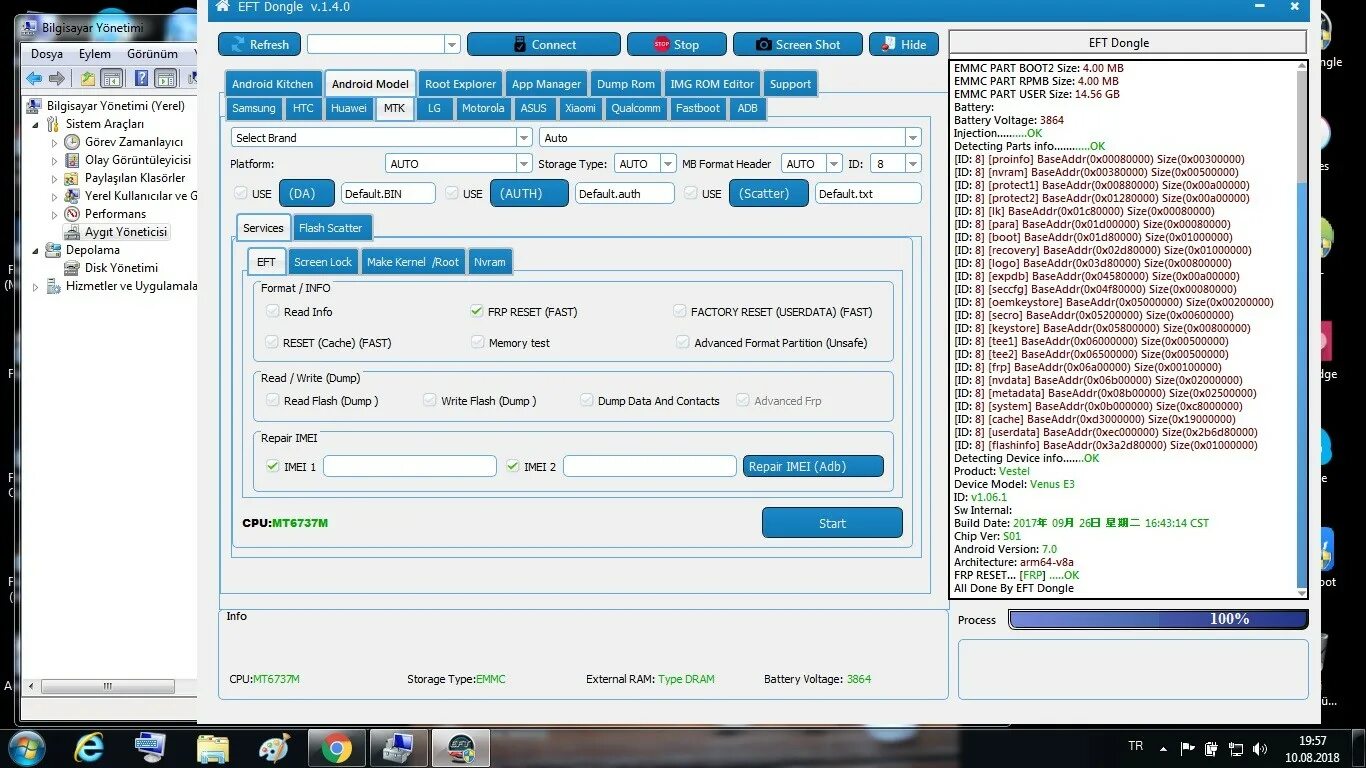Click the log panel vertical scrollbar
This screenshot has width=1366, height=768.
[x=1301, y=329]
